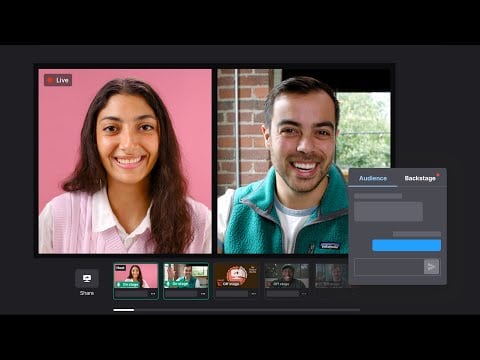Screen dimensions: 480x360
Task: Click the chat message input field
Action: coord(389,267)
